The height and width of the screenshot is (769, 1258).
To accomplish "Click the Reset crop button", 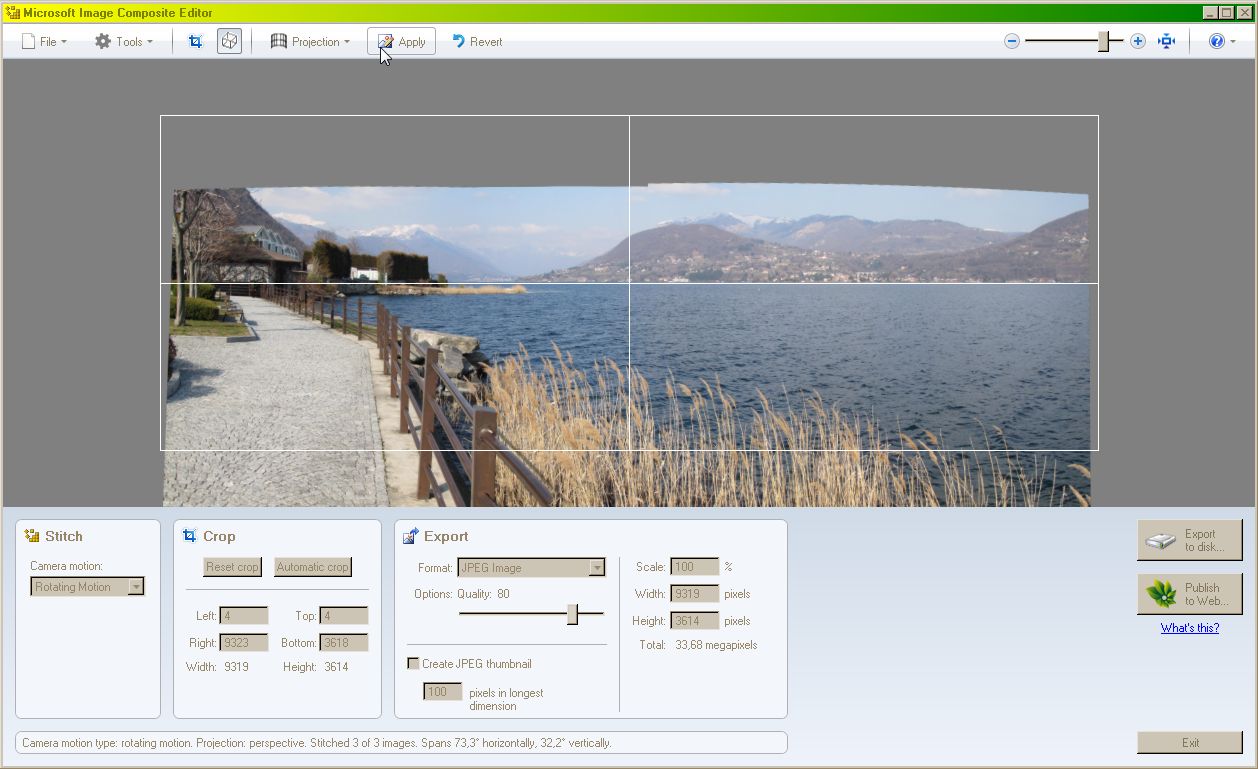I will (x=232, y=567).
